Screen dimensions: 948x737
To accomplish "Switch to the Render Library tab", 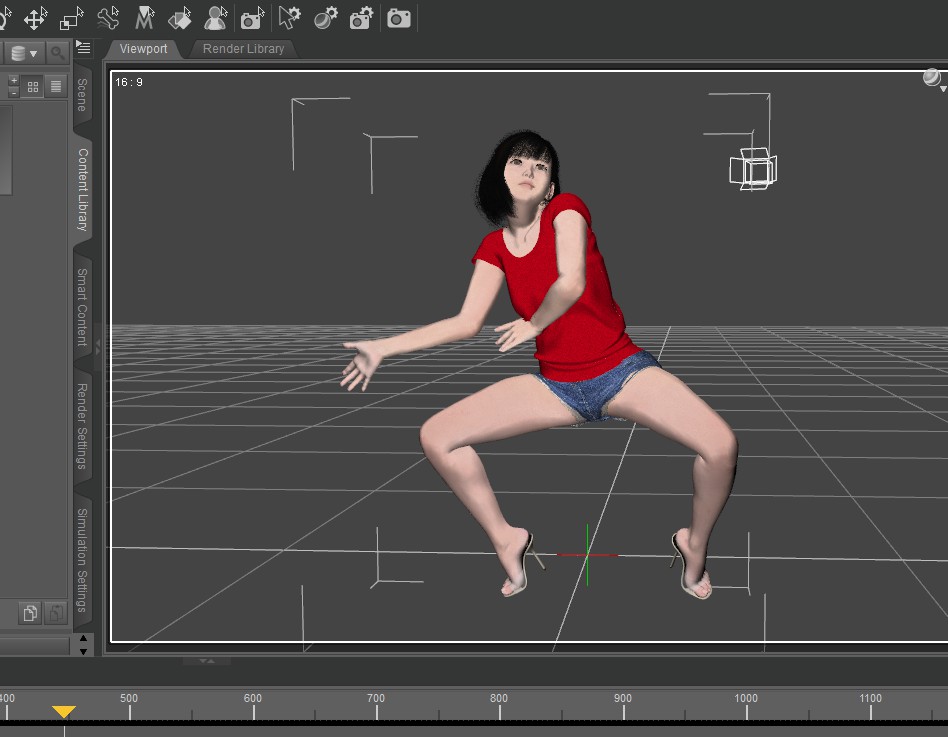I will [242, 48].
